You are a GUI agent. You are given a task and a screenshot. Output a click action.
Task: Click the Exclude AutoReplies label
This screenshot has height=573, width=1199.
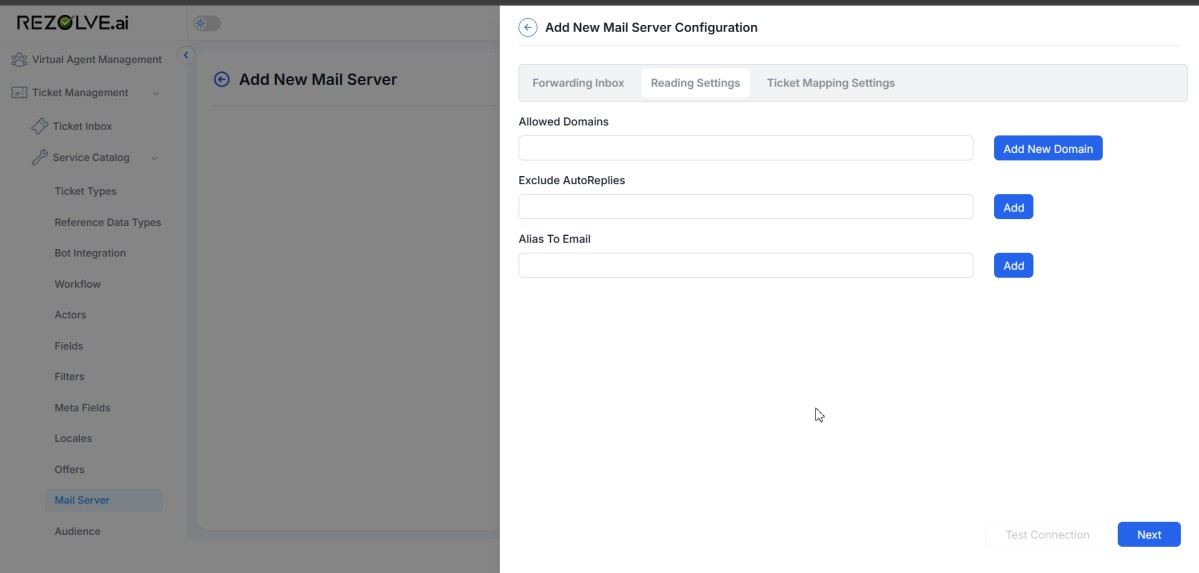tap(572, 181)
